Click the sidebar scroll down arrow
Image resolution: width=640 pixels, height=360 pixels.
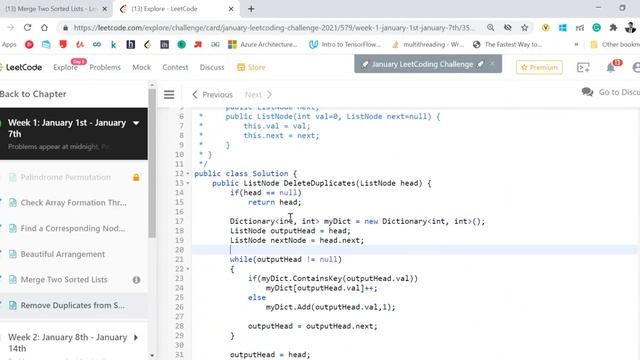[x=152, y=356]
